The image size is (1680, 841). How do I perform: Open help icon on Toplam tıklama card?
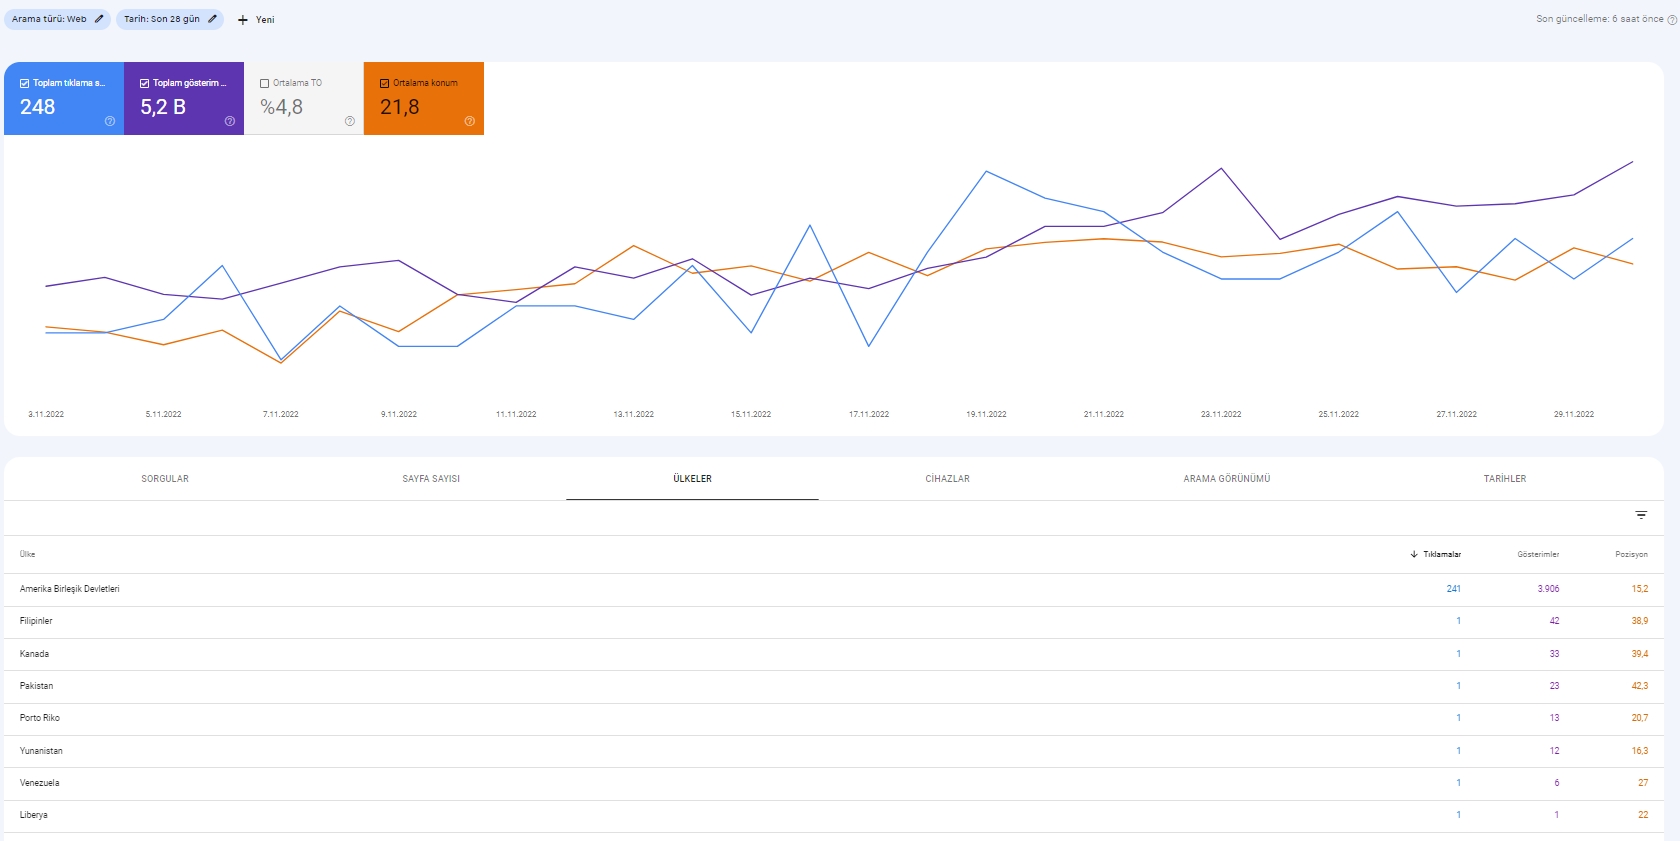[110, 121]
